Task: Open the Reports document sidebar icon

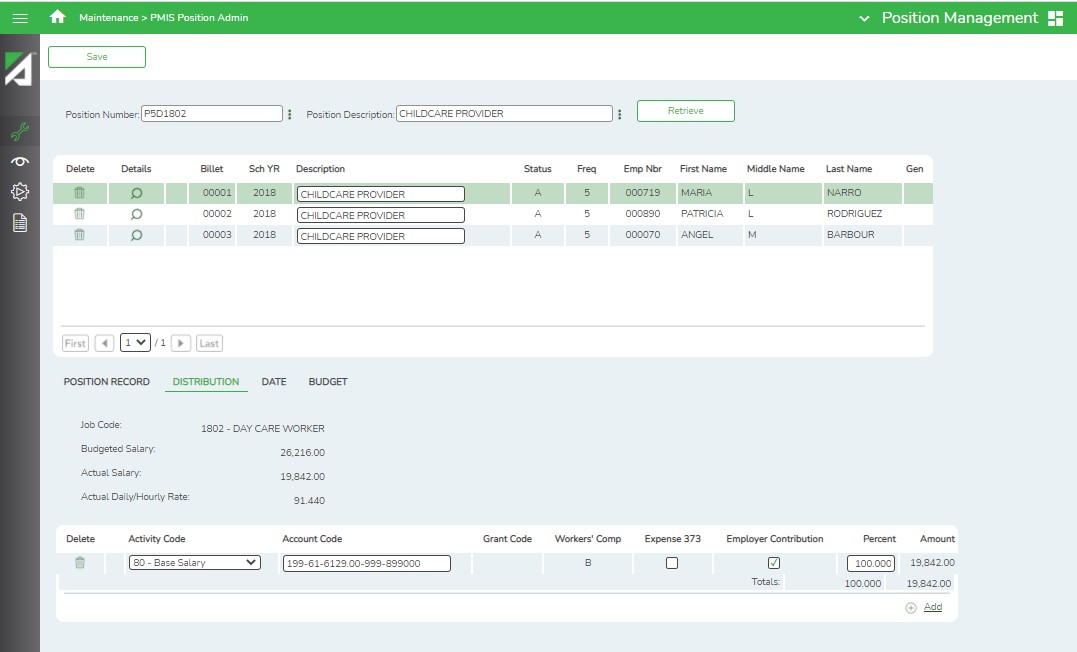Action: pos(19,223)
